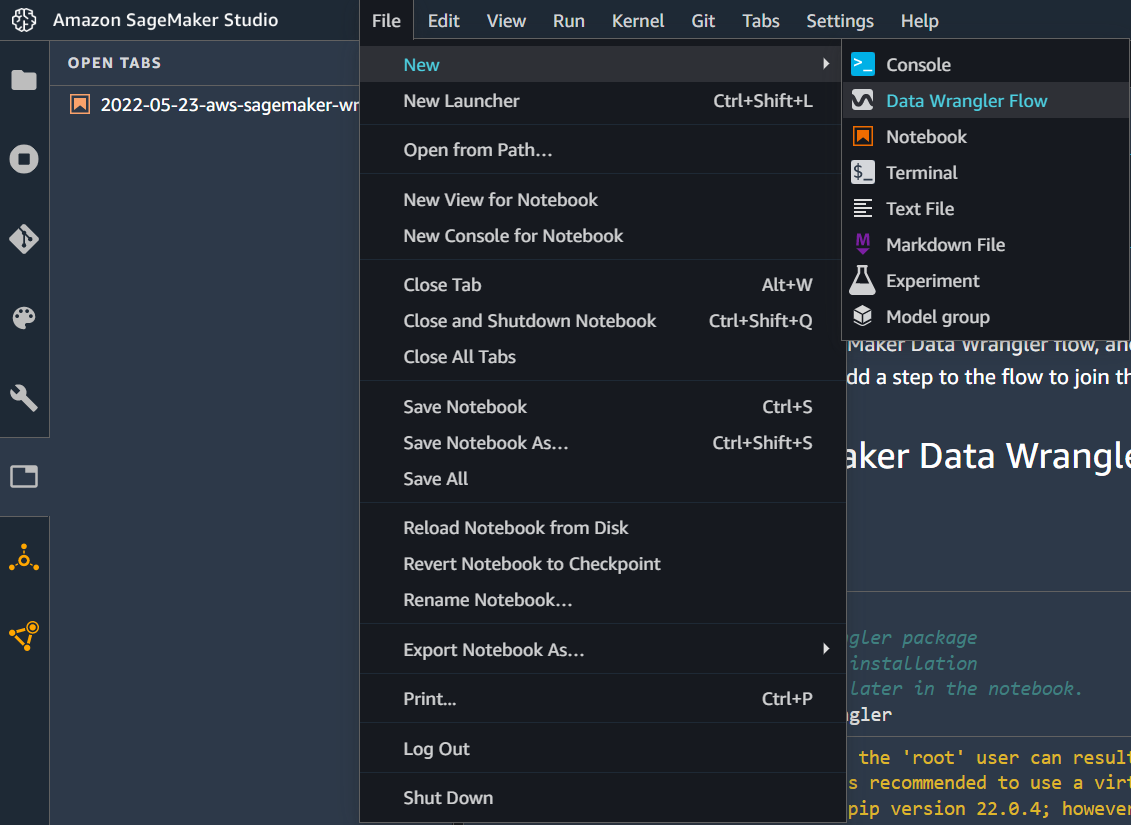Screen dimensions: 1131x825
Task: Choose Open from Path... menu entry
Action: pyautogui.click(x=602, y=149)
